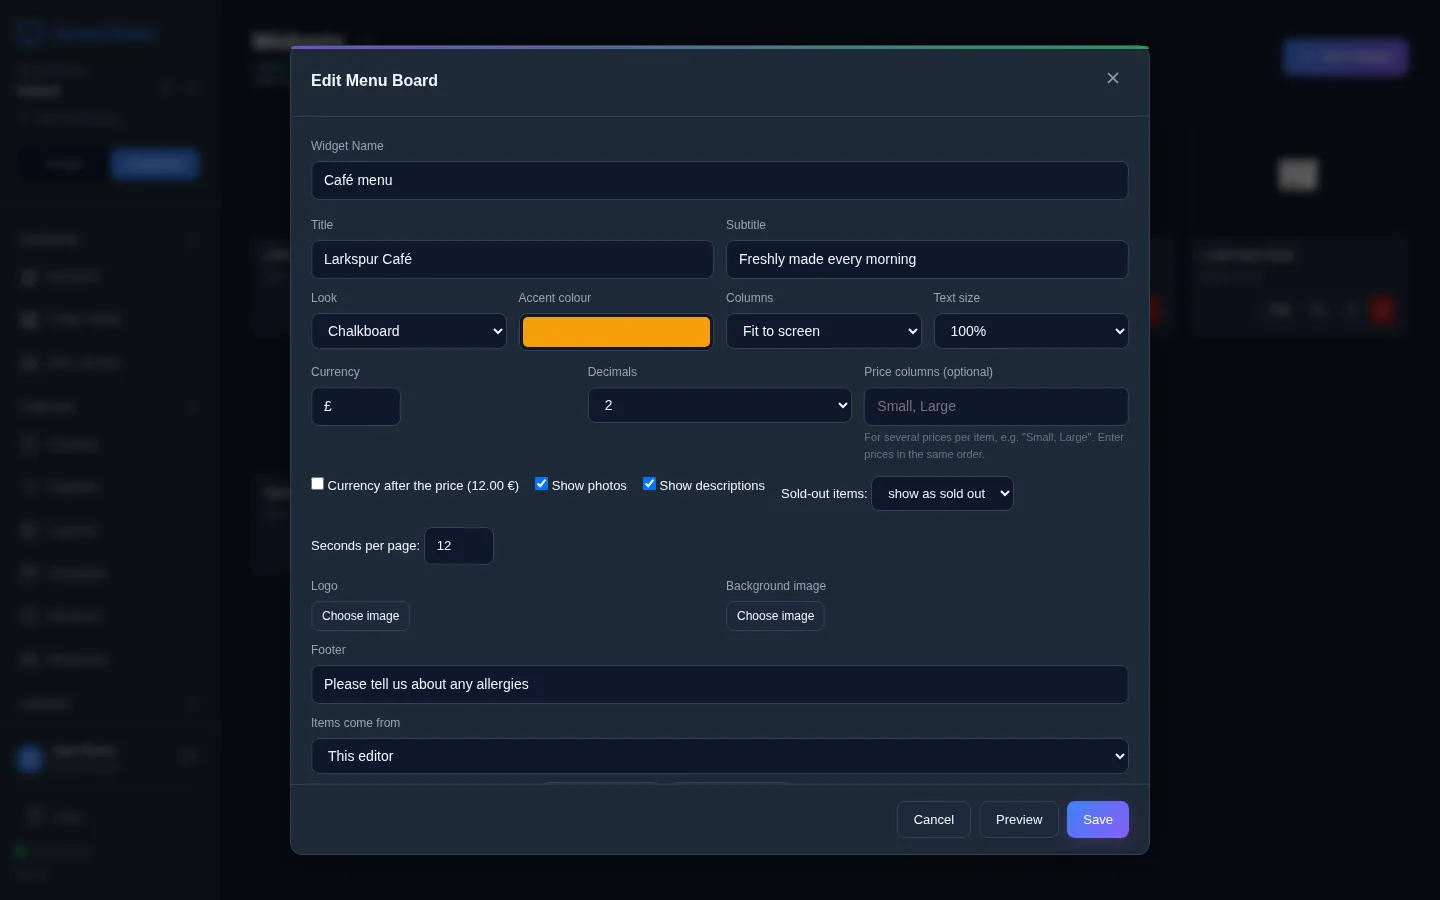Pick the orange Accent colour swatch

(616, 332)
